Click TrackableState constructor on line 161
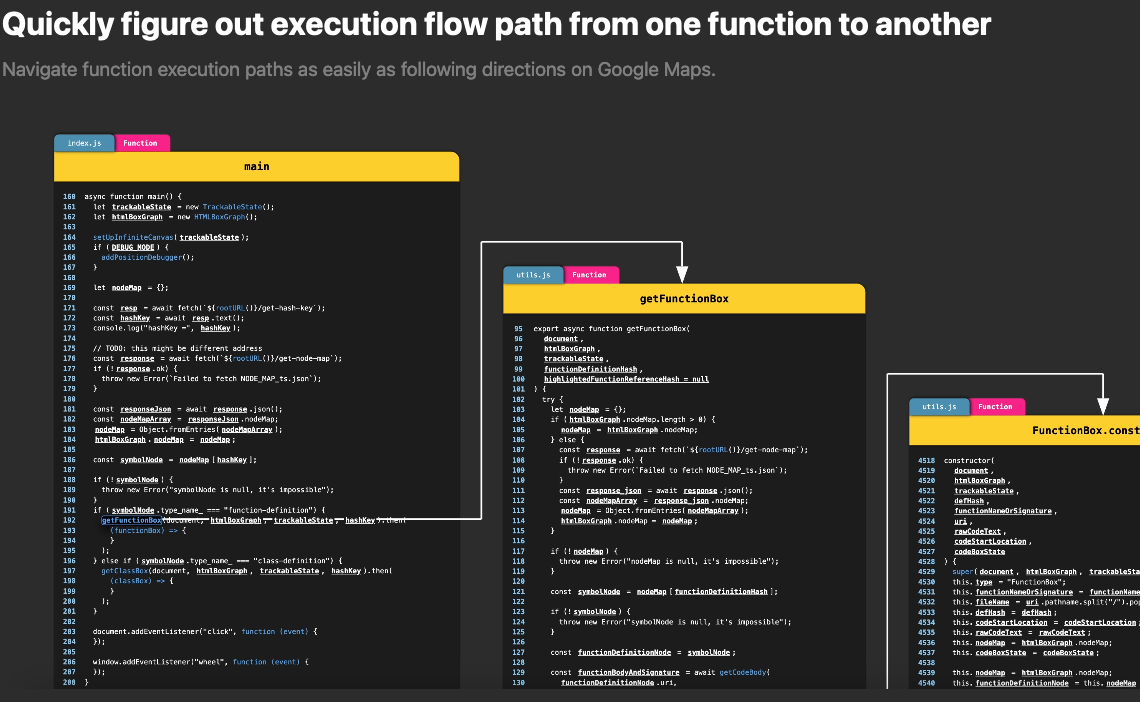 (x=233, y=207)
